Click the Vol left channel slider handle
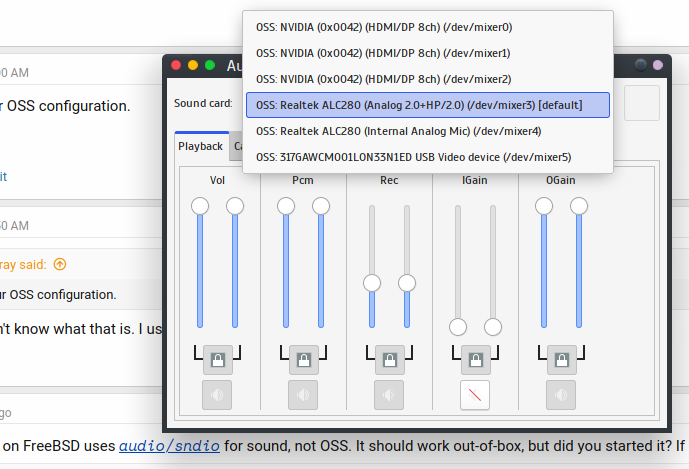Image resolution: width=689 pixels, height=469 pixels. pos(200,206)
